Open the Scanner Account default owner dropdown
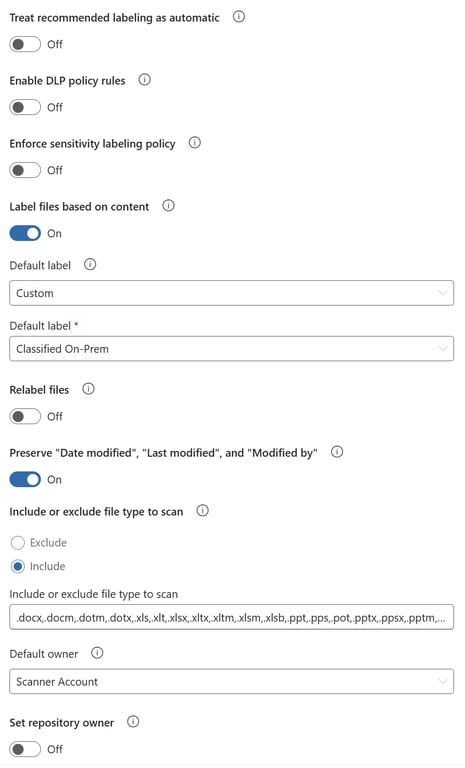 pos(231,681)
